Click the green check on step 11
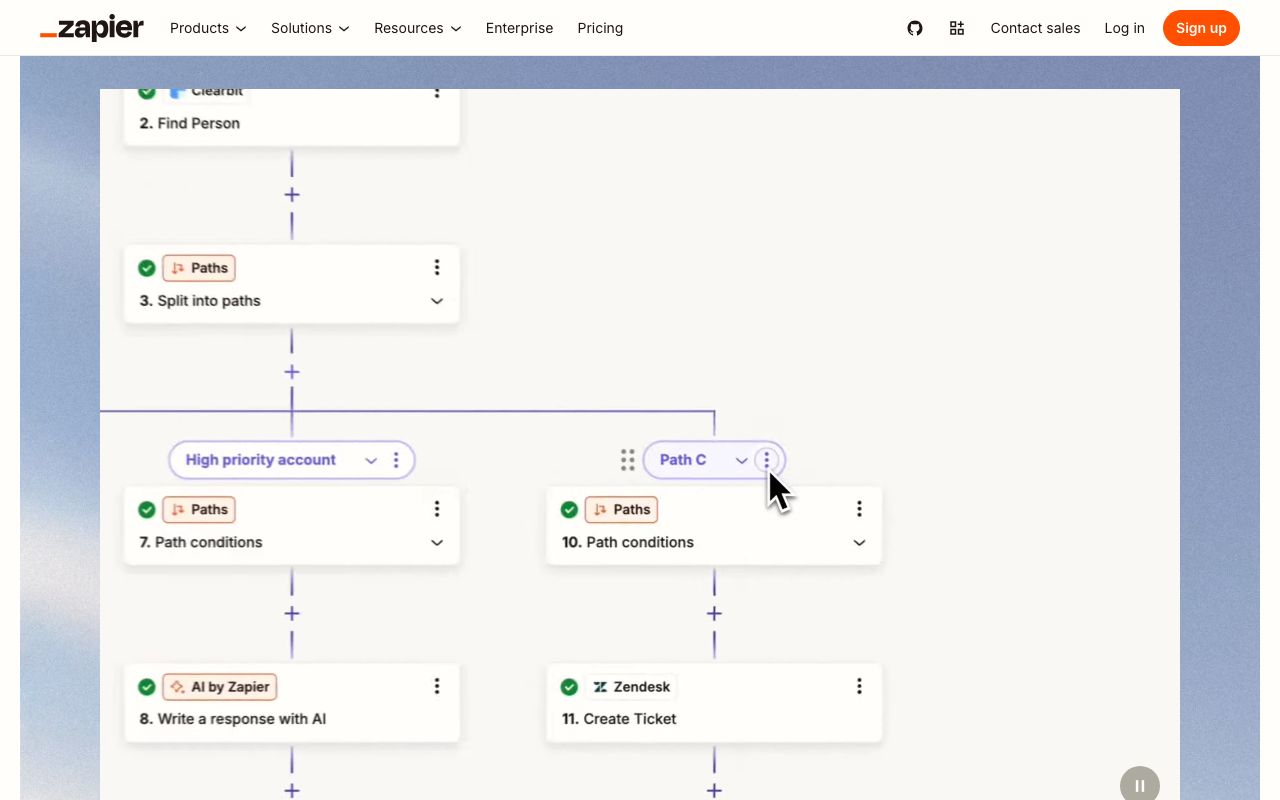Image resolution: width=1280 pixels, height=800 pixels. tap(569, 687)
